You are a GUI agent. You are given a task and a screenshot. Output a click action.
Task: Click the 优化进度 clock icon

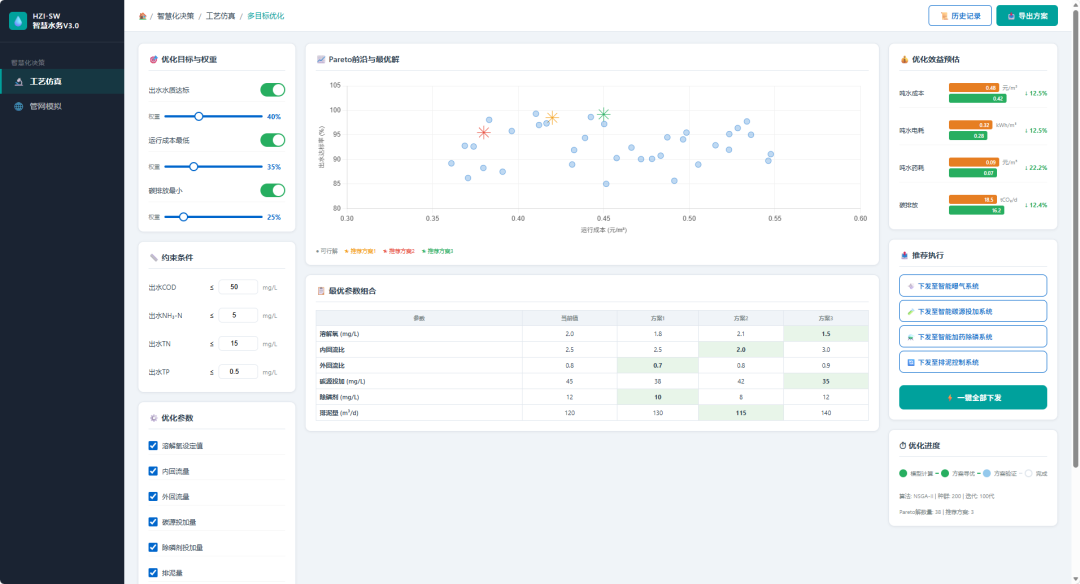[903, 446]
